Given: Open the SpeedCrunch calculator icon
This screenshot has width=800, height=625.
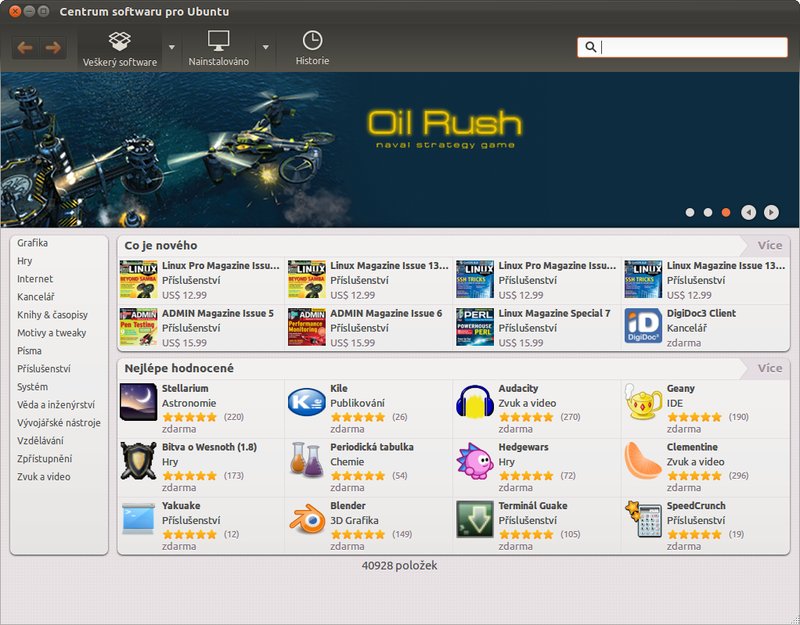Looking at the screenshot, I should (643, 519).
